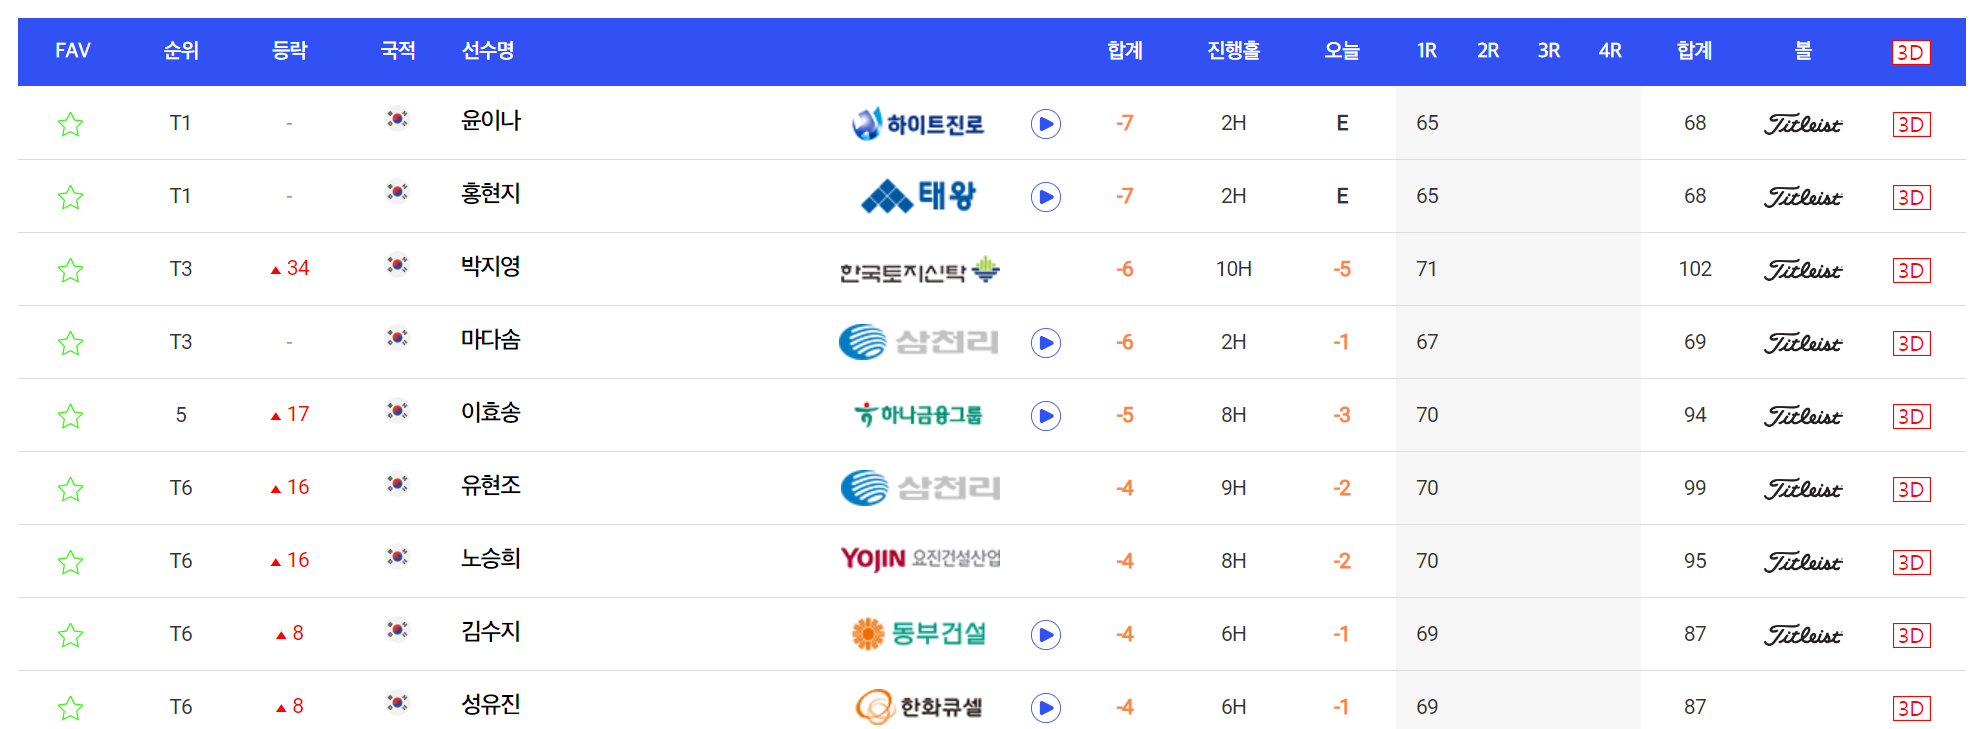Screen dimensions: 1988x729
Task: Toggle the favorite star for 윤이나
Action: 70,122
